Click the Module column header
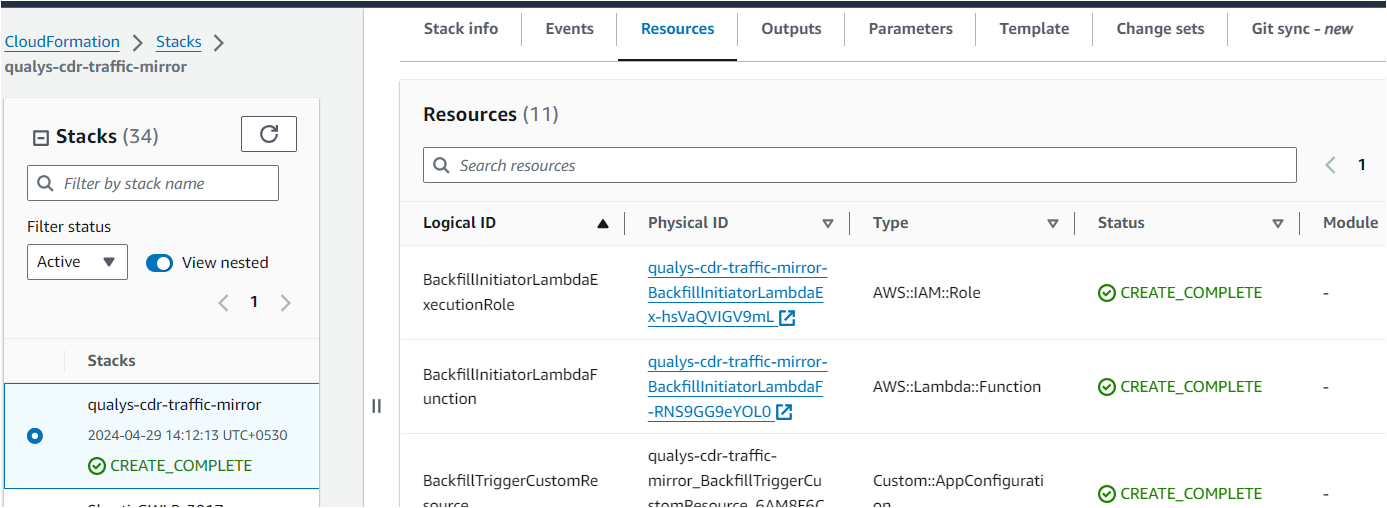This screenshot has width=1387, height=508. (1350, 223)
